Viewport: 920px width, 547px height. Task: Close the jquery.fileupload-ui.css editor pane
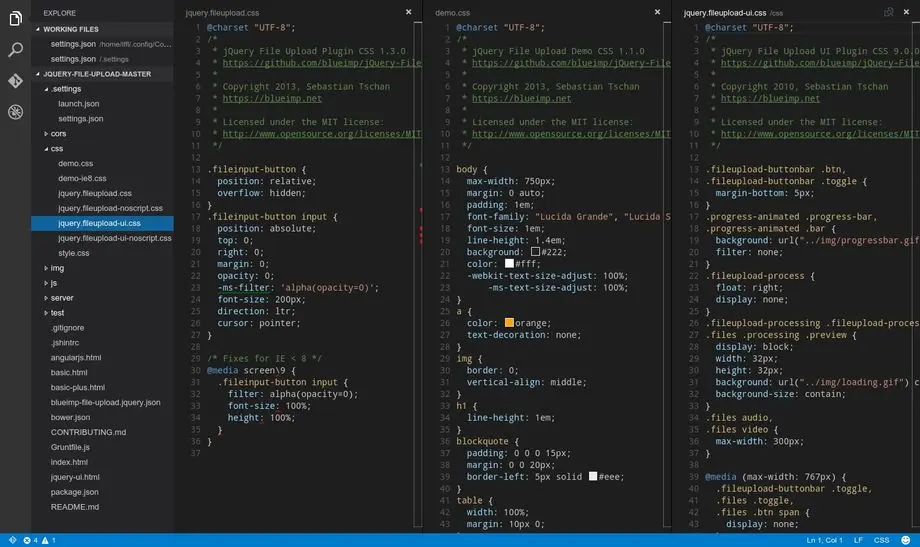pos(907,12)
